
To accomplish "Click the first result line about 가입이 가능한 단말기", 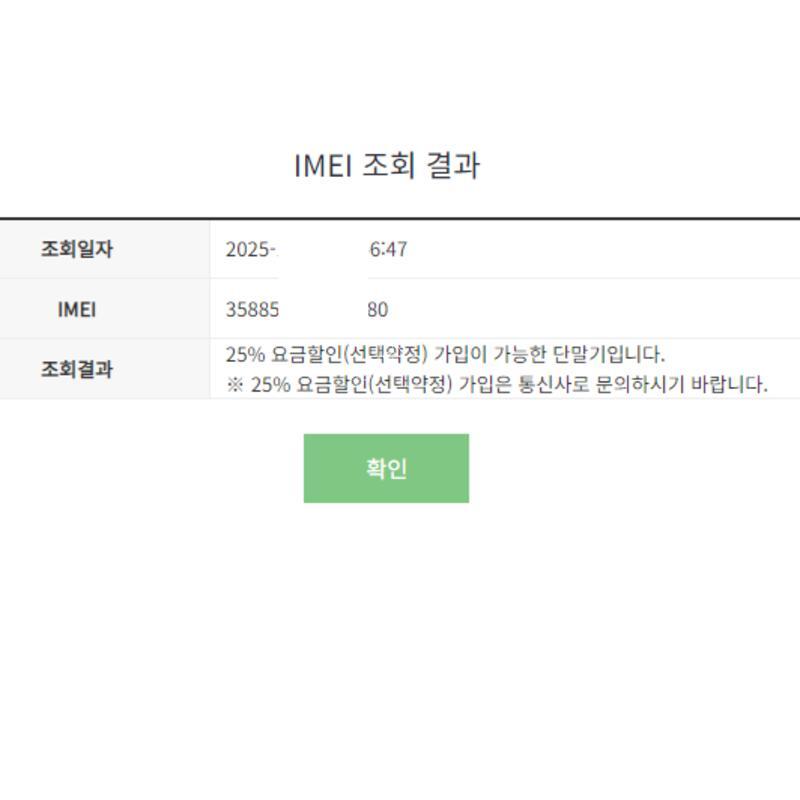I will 445,354.
